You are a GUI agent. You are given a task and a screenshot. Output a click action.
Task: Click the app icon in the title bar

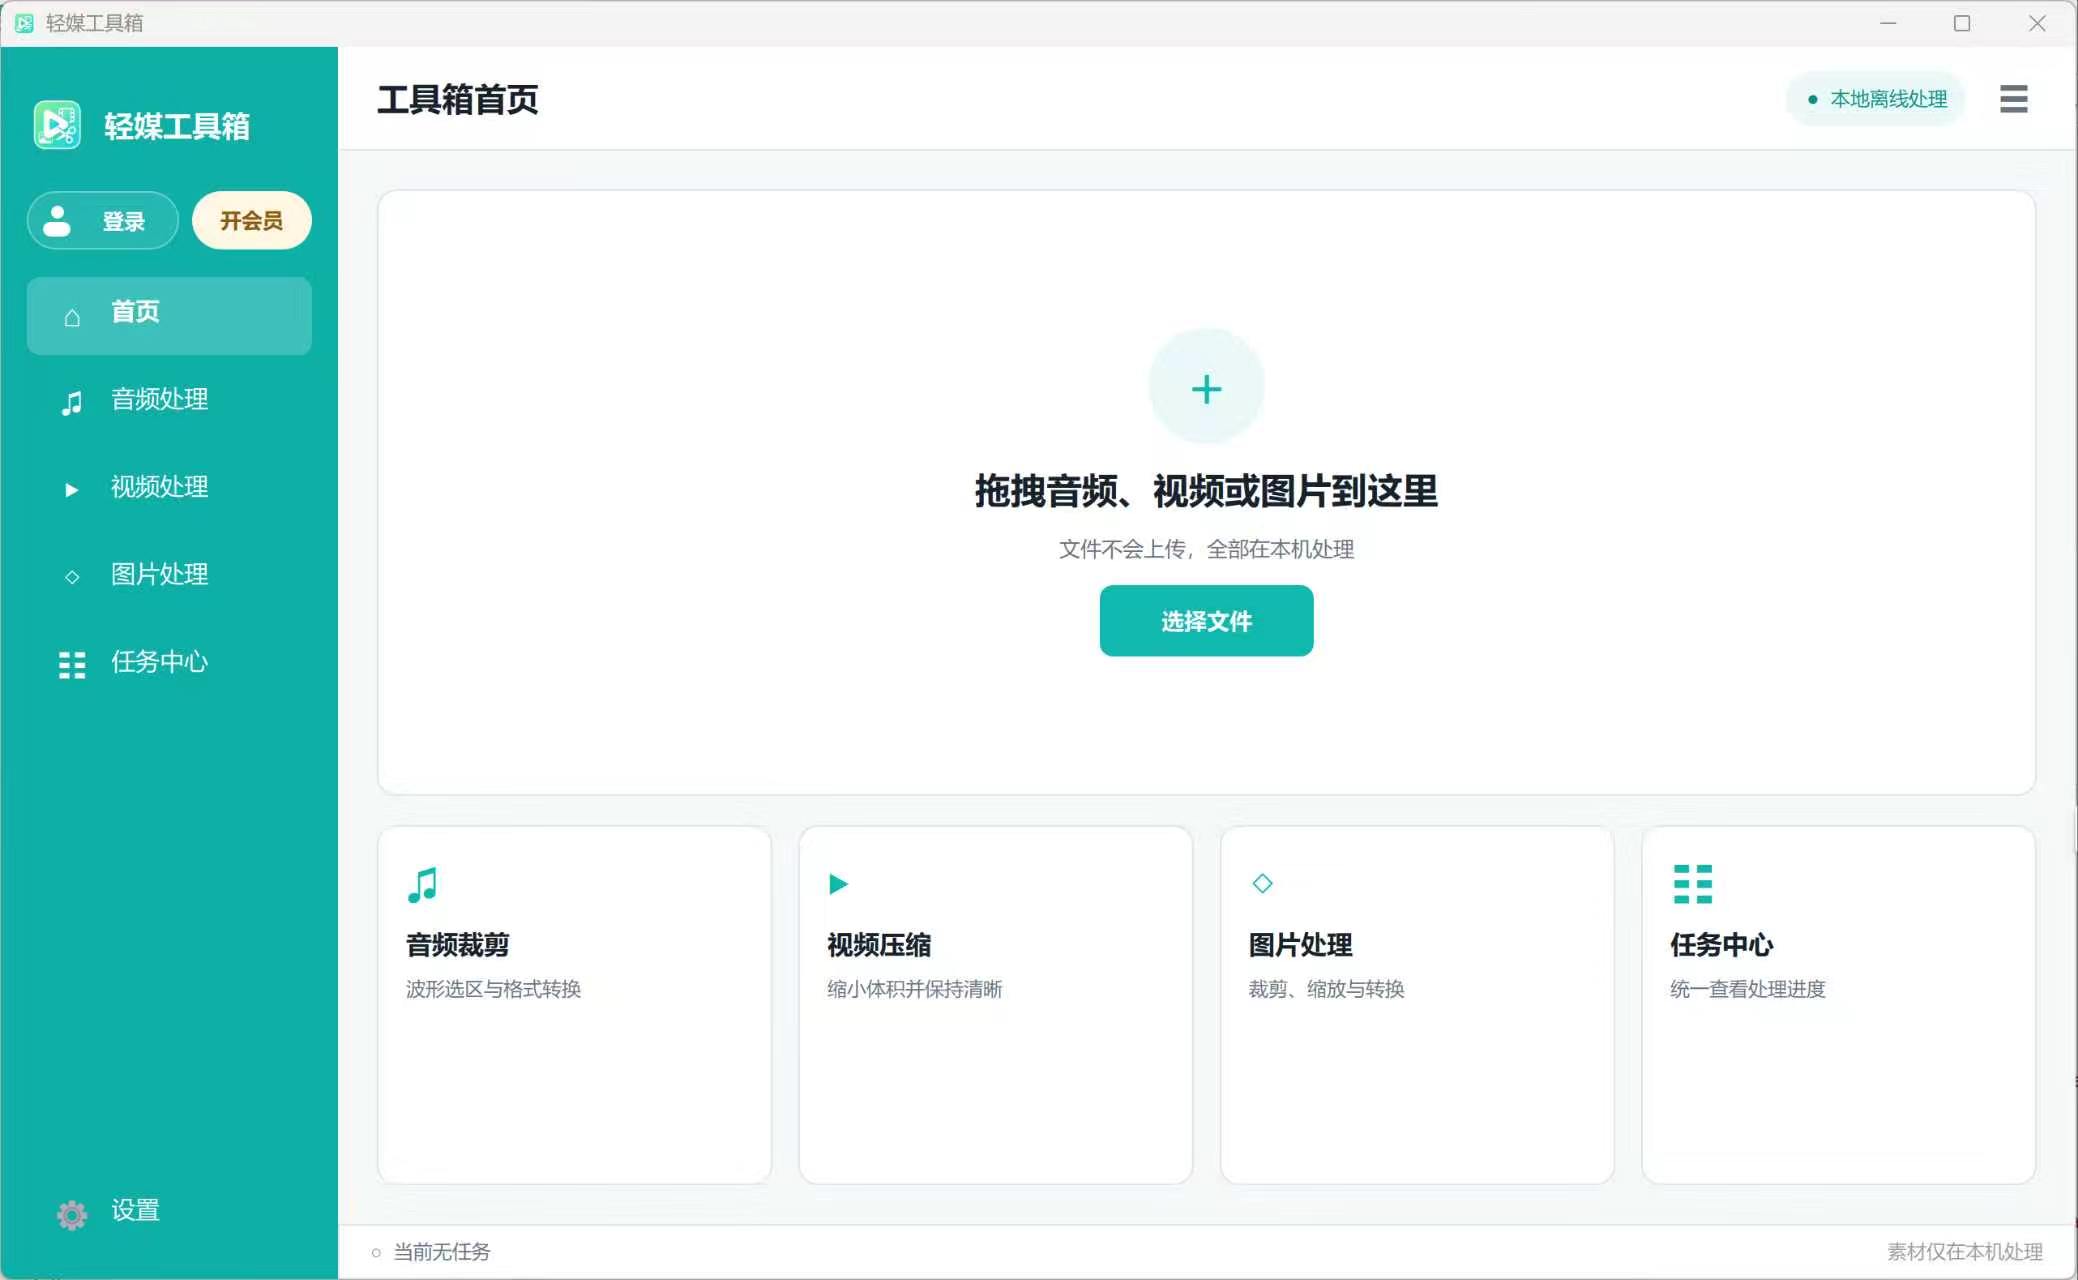[x=24, y=23]
